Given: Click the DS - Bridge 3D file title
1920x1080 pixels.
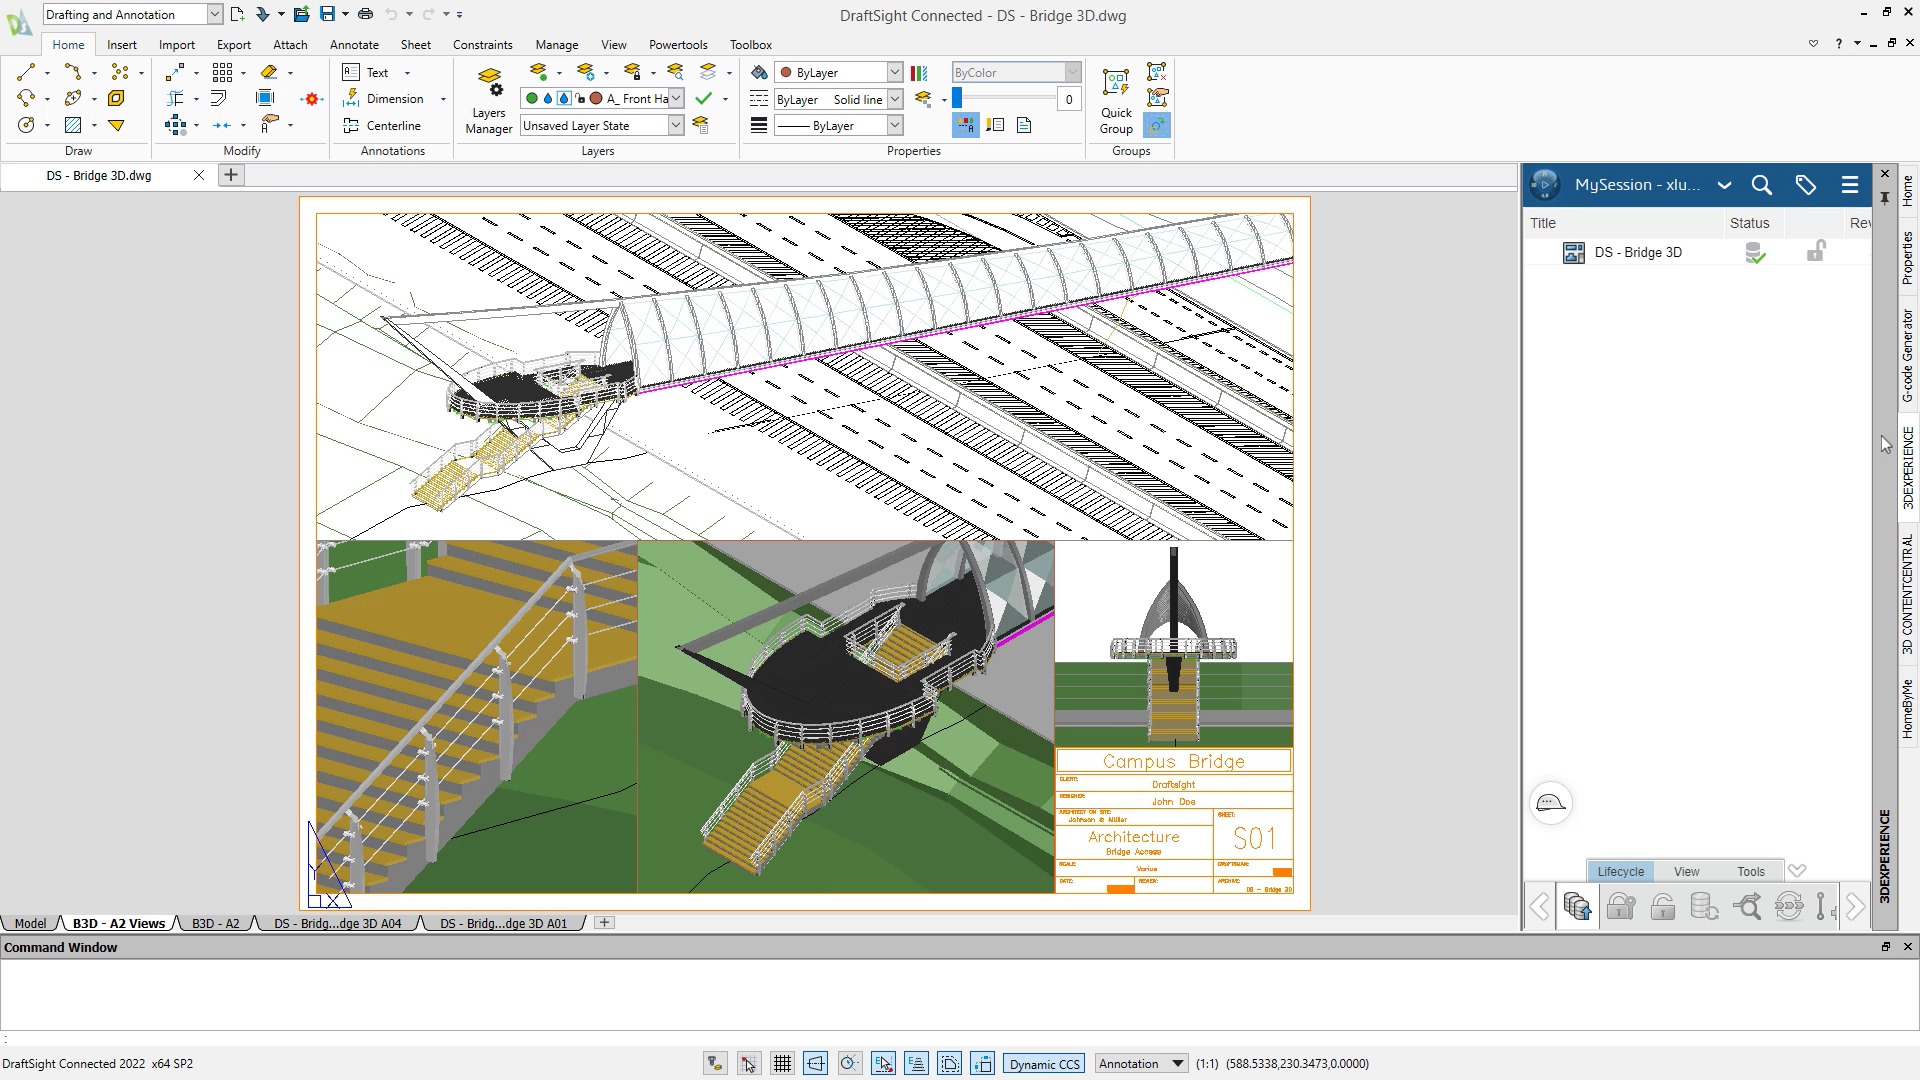Looking at the screenshot, I should click(x=1639, y=252).
